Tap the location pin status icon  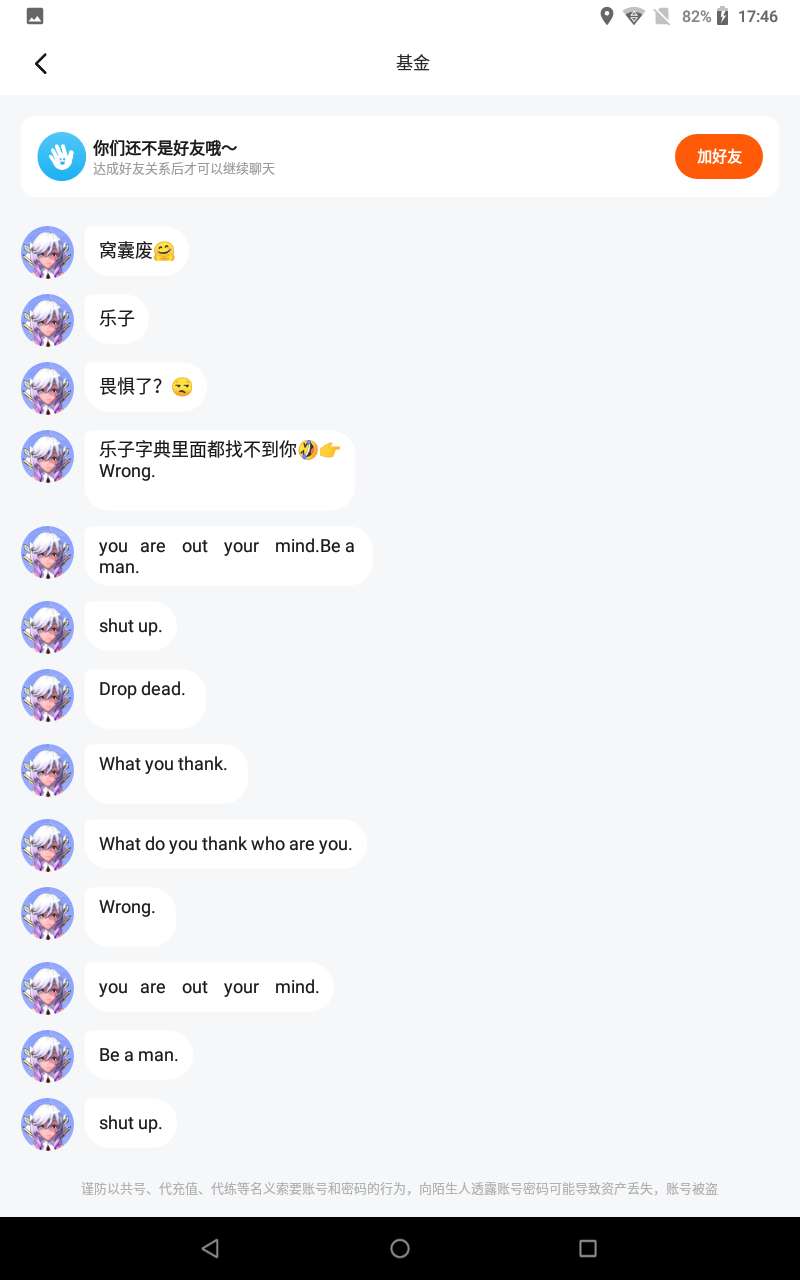pyautogui.click(x=606, y=16)
